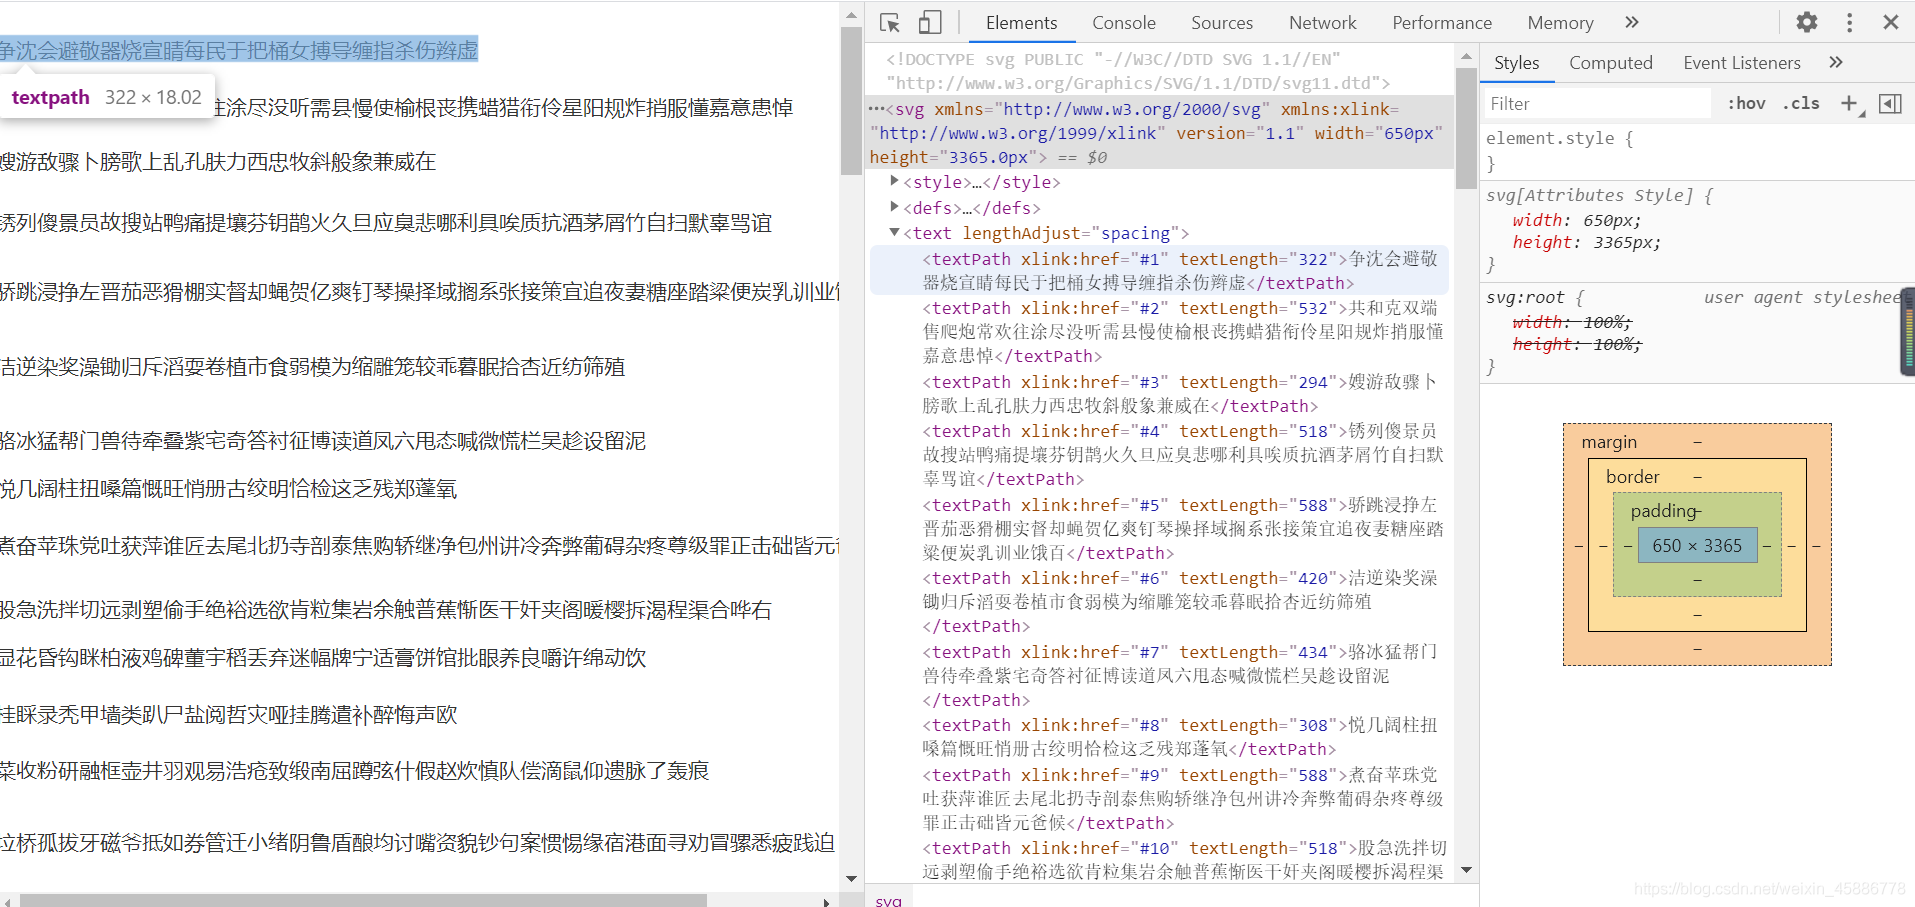Toggle the computed styles sidebar icon

tap(1890, 103)
